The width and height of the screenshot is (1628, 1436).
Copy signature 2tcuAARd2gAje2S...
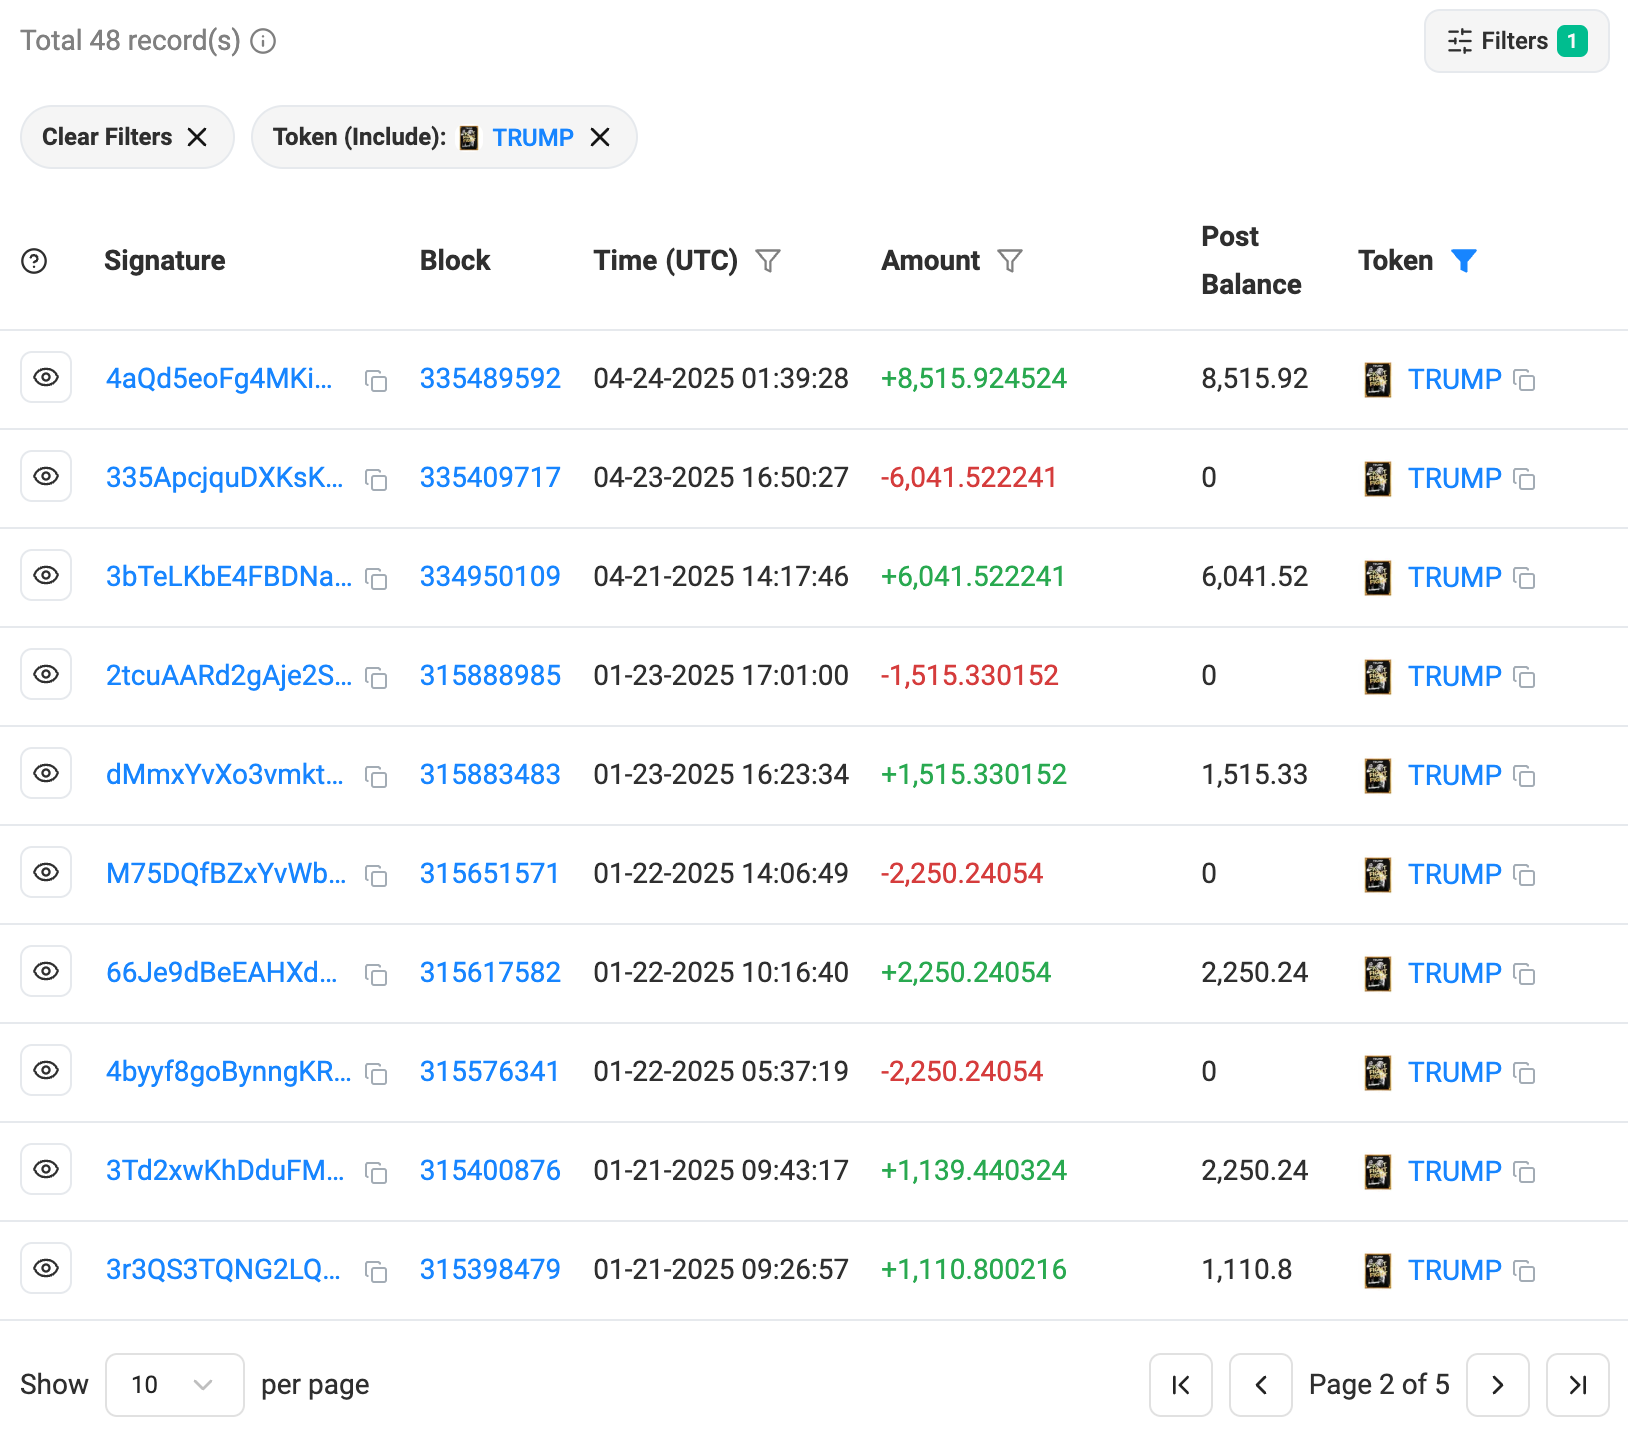point(376,678)
